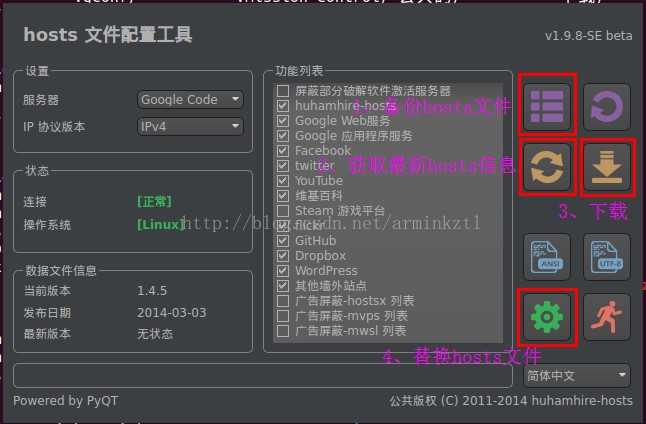Viewport: 646px width, 424px height.
Task: Click the orange refresh check-update icon
Action: coord(547,167)
